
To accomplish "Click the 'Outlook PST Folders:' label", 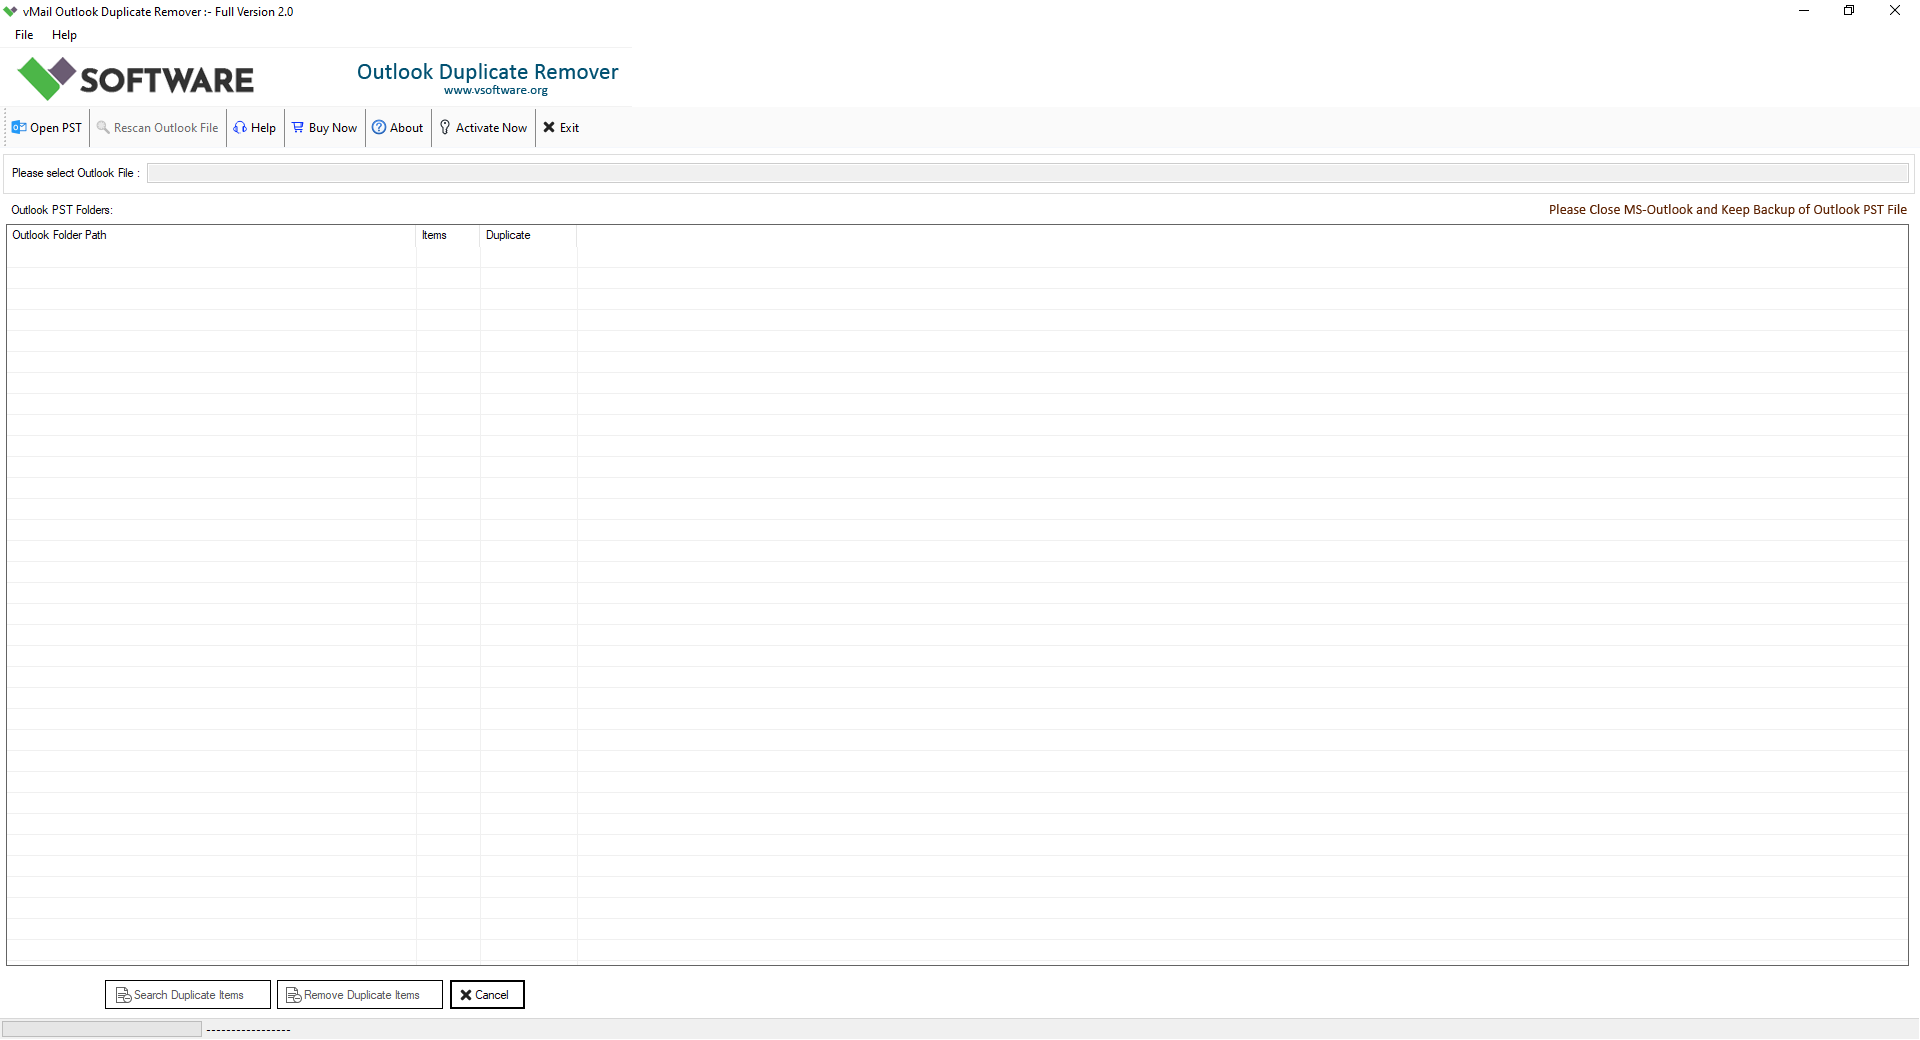I will 62,210.
